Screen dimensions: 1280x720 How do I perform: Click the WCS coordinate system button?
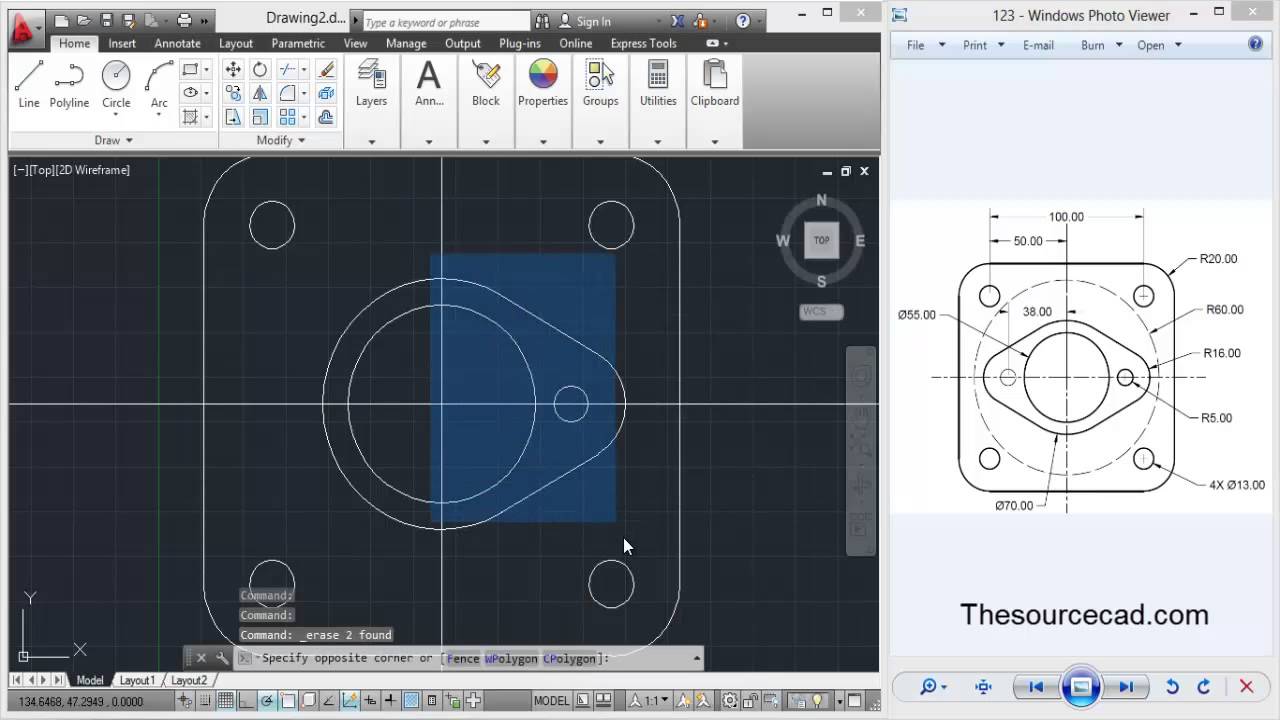pyautogui.click(x=821, y=311)
